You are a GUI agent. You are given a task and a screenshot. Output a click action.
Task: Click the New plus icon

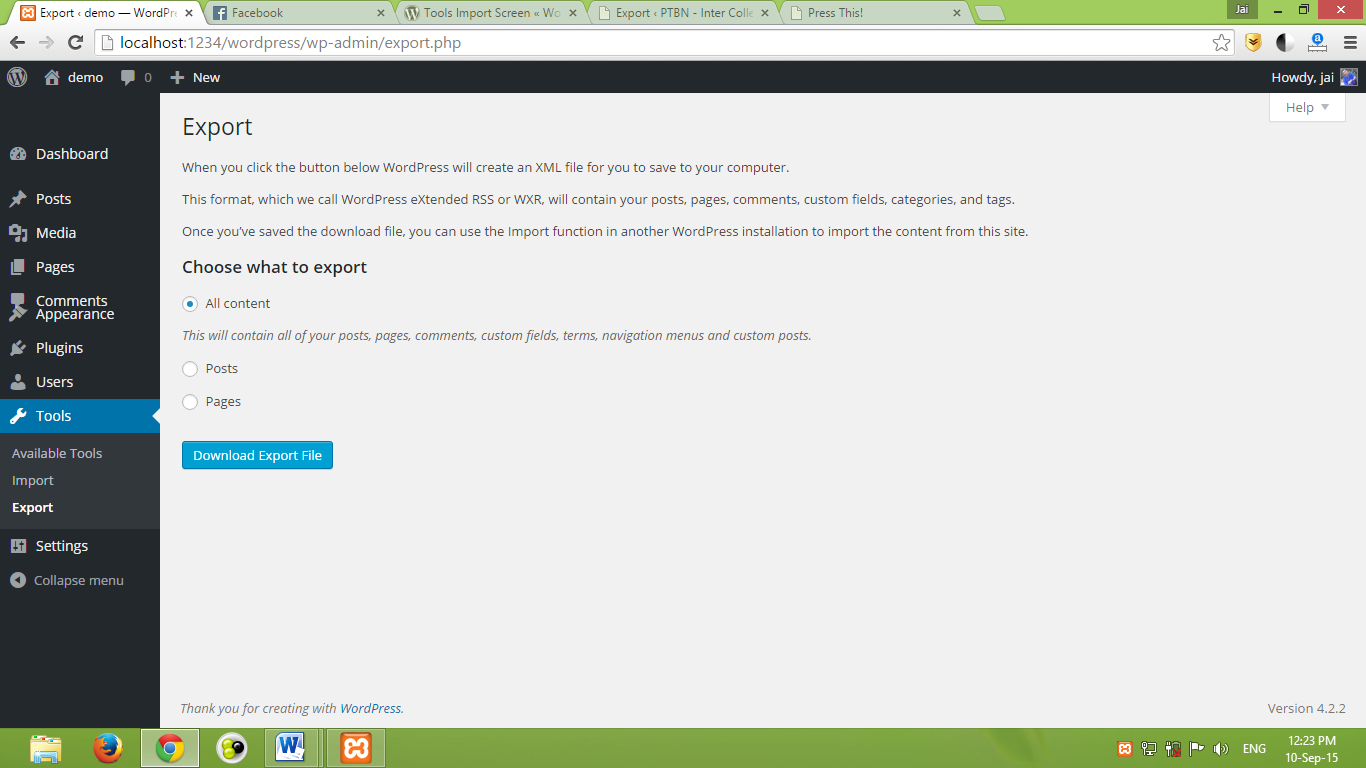pos(177,77)
